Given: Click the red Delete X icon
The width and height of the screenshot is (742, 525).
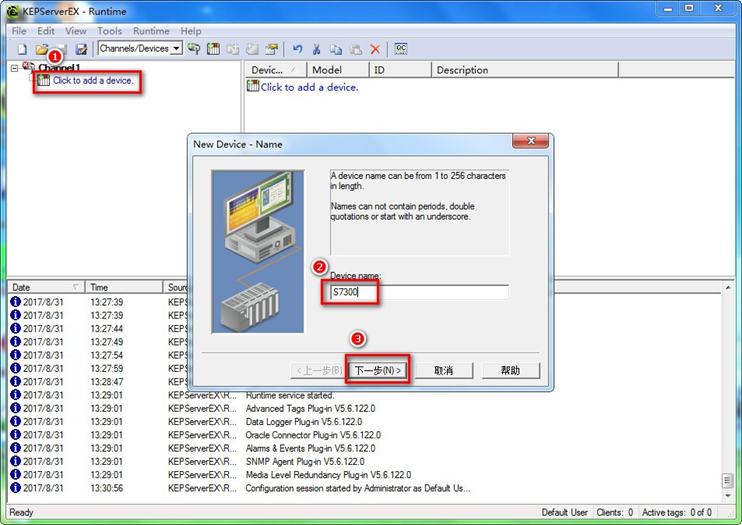Looking at the screenshot, I should [375, 49].
